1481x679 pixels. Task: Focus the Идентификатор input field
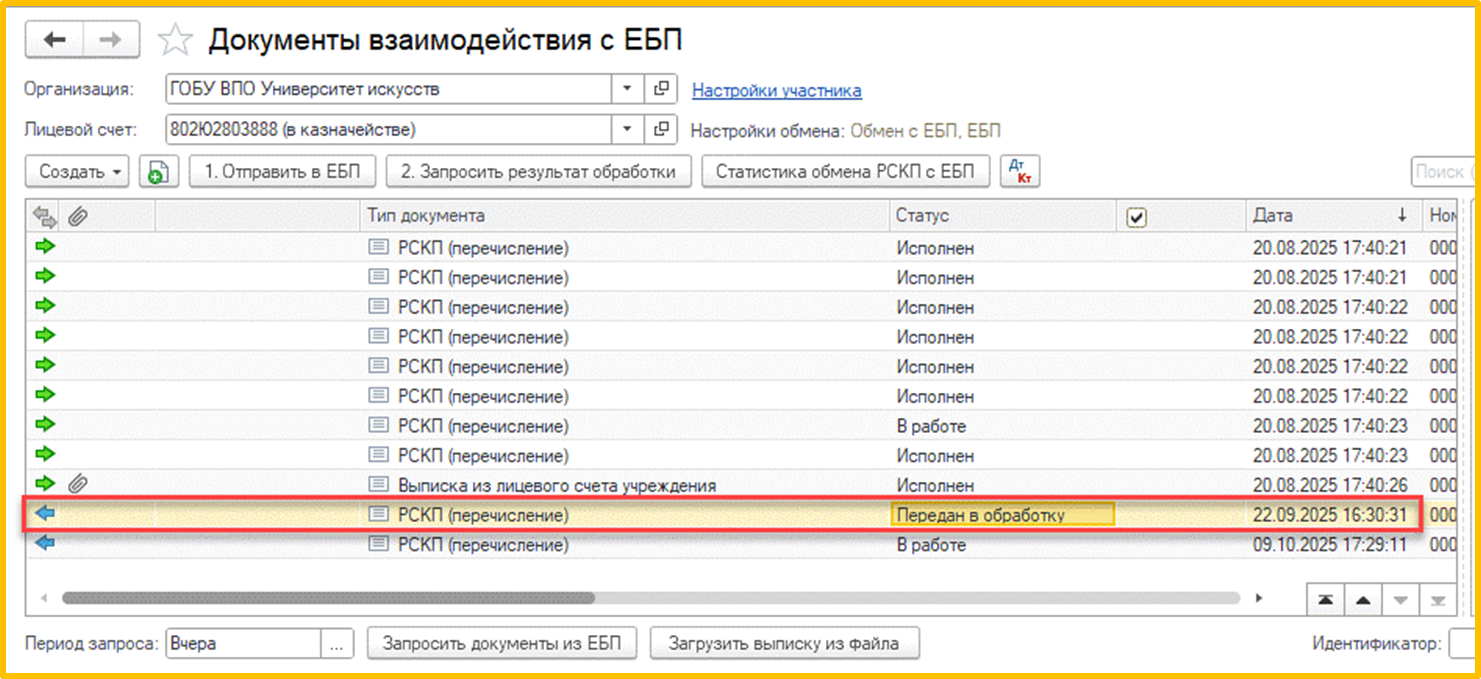pyautogui.click(x=1463, y=644)
